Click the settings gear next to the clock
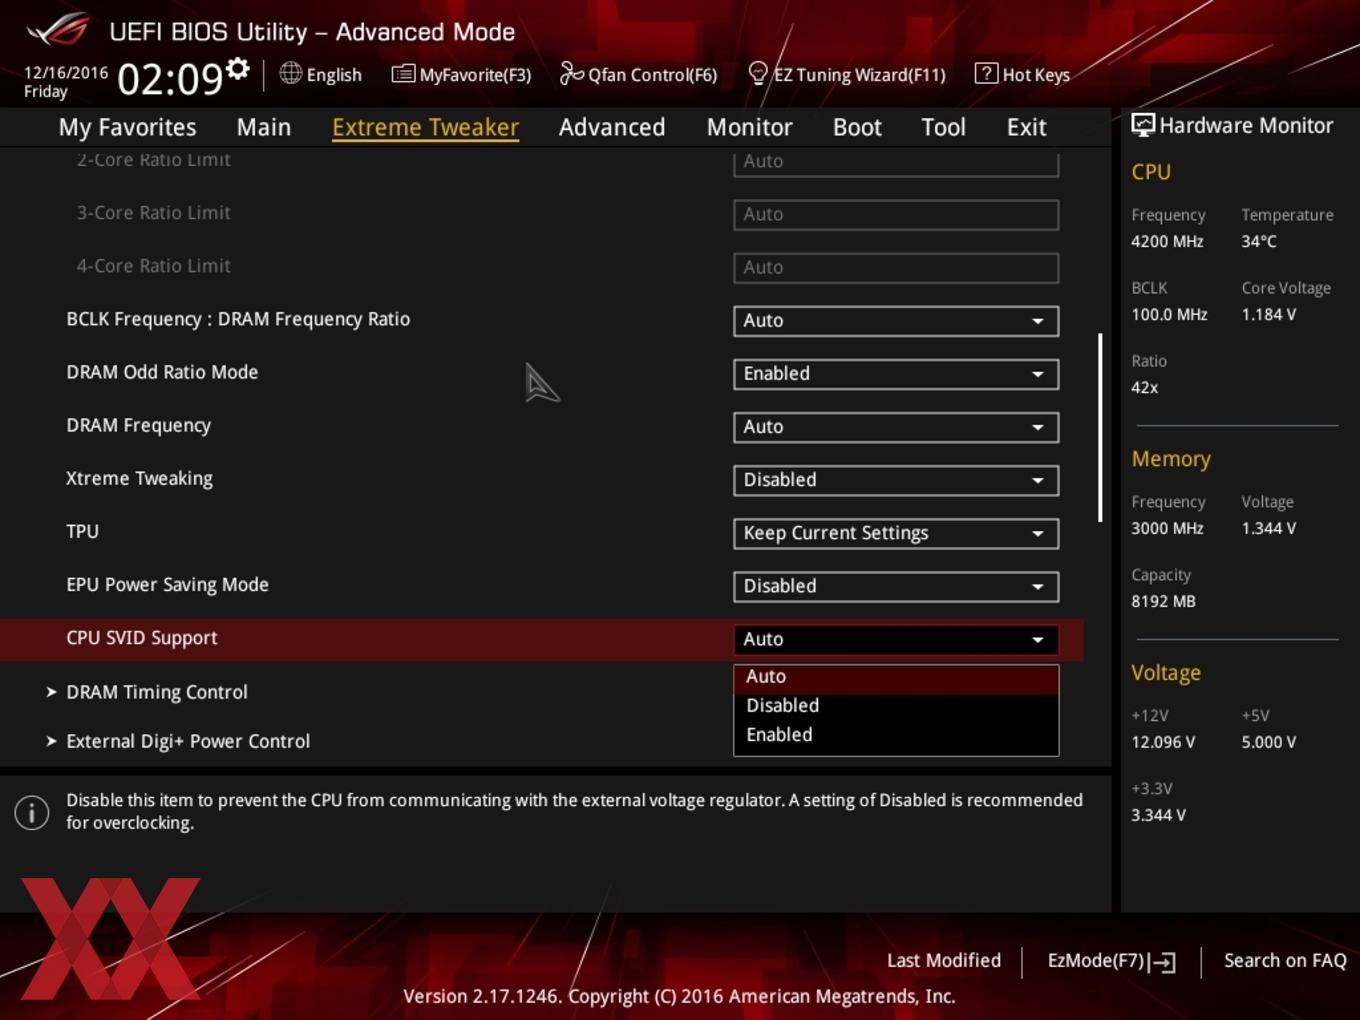The image size is (1360, 1020). tap(237, 69)
